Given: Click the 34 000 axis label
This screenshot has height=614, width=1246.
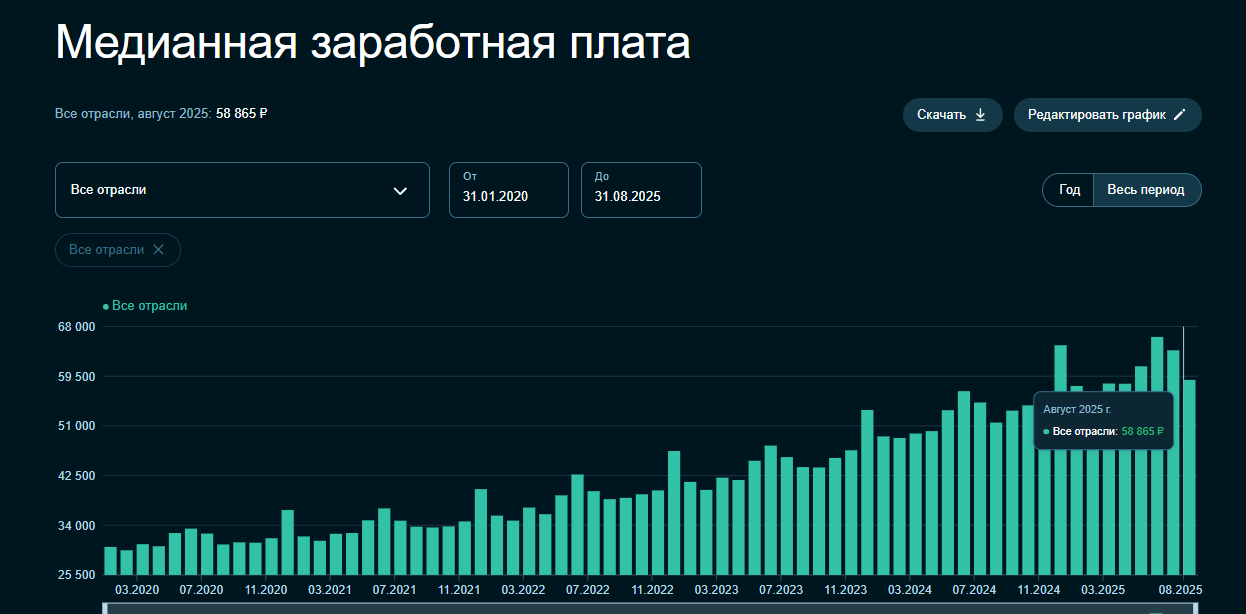Looking at the screenshot, I should [x=75, y=526].
